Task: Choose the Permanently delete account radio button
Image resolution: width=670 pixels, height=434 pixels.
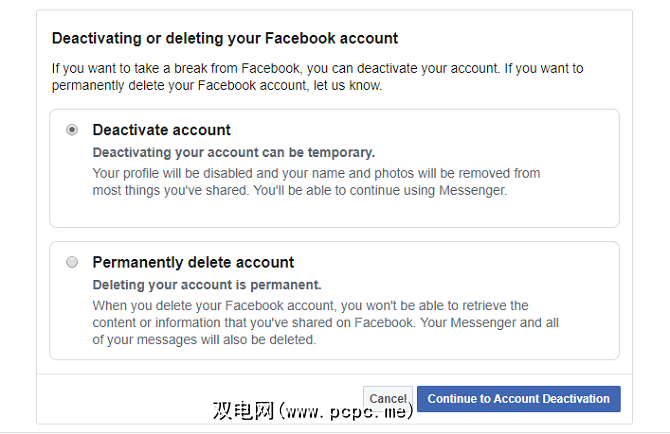Action: (x=72, y=262)
